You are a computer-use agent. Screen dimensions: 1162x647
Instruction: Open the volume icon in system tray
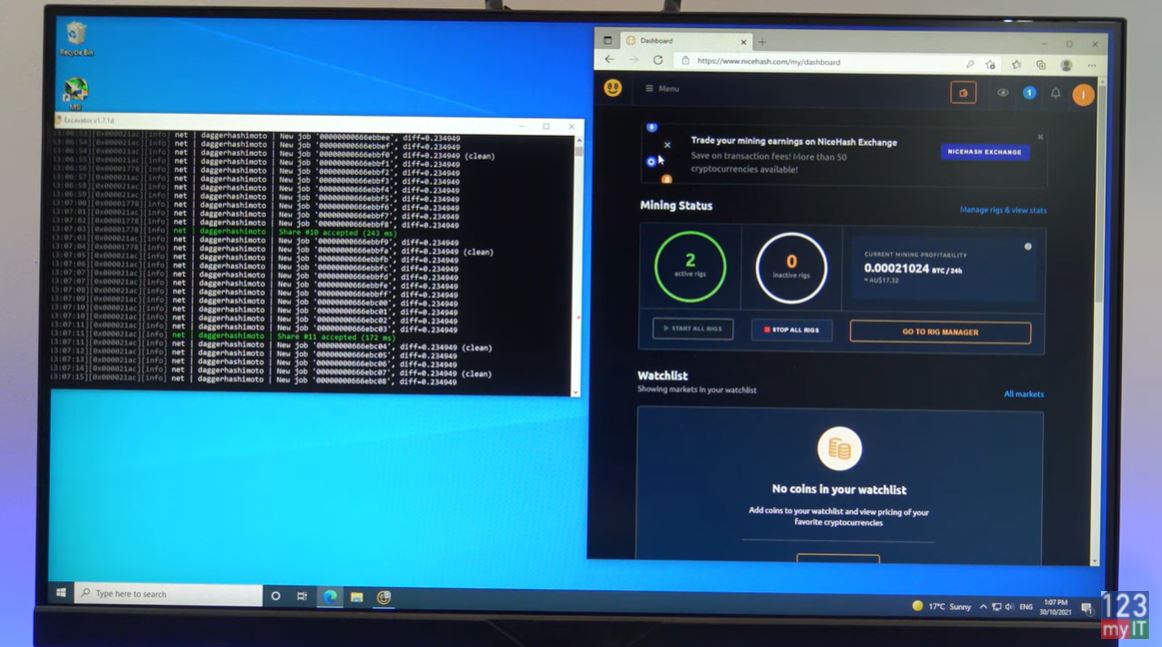coord(1009,607)
